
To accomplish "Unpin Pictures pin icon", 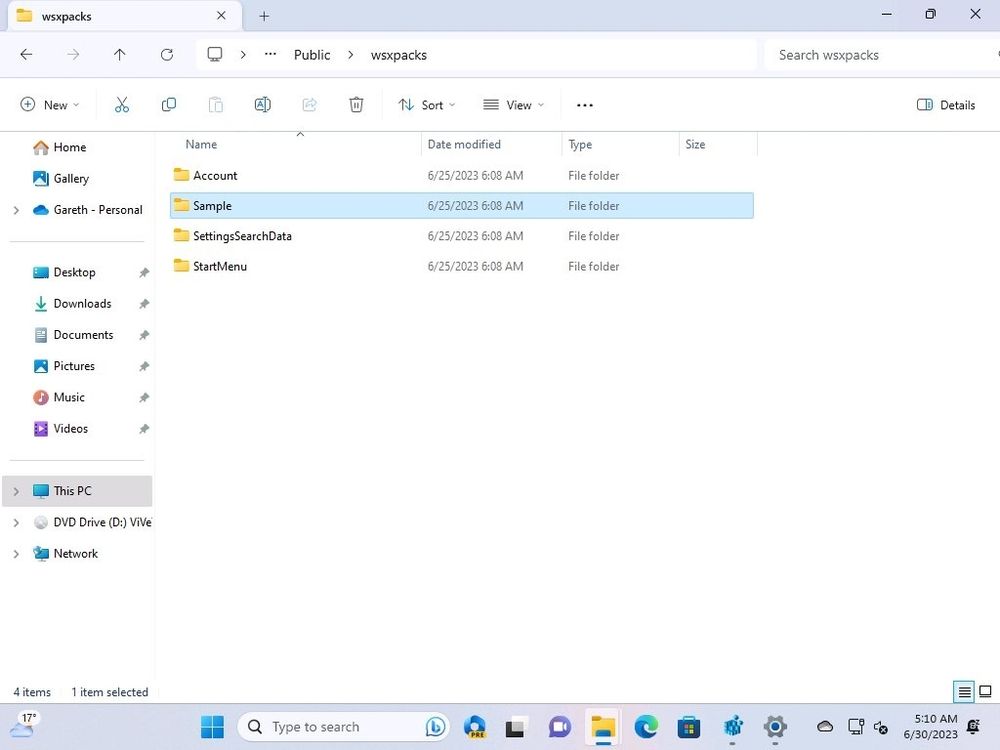I will [144, 367].
